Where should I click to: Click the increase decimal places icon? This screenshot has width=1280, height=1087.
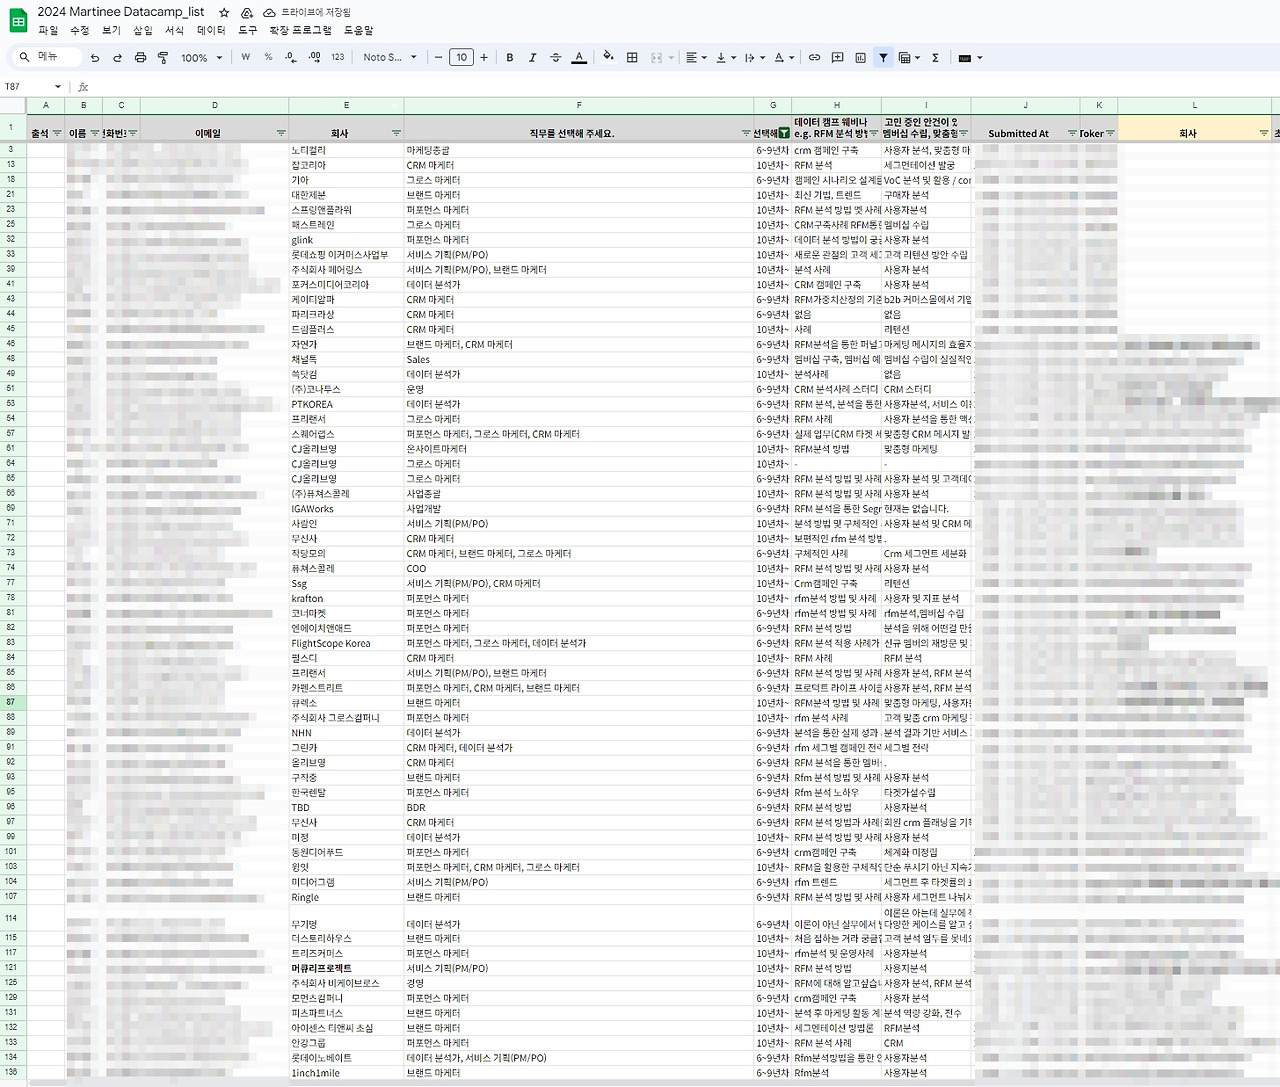(x=314, y=58)
